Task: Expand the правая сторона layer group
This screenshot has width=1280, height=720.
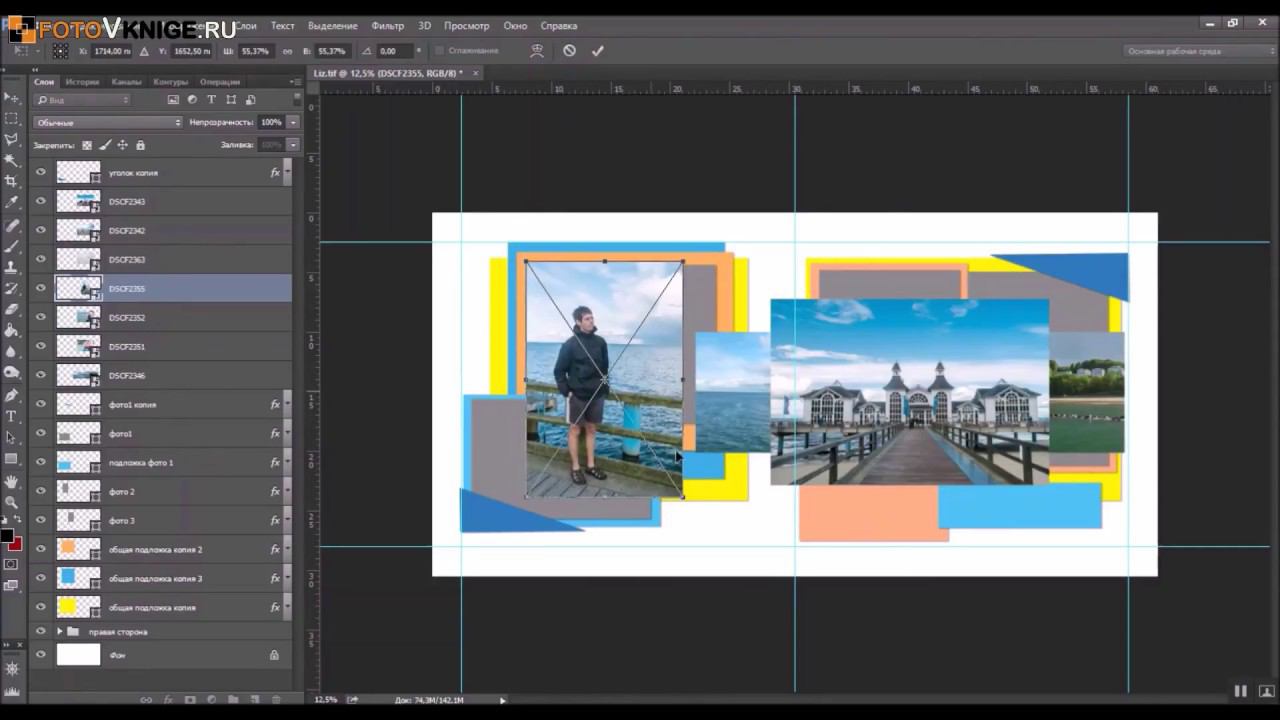Action: [x=60, y=632]
